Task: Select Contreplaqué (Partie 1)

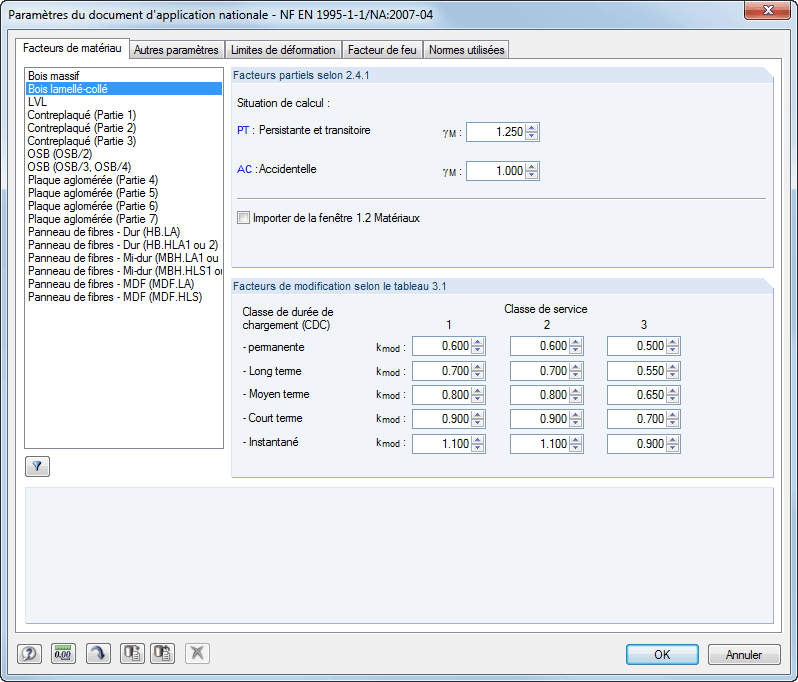Action: (124, 115)
